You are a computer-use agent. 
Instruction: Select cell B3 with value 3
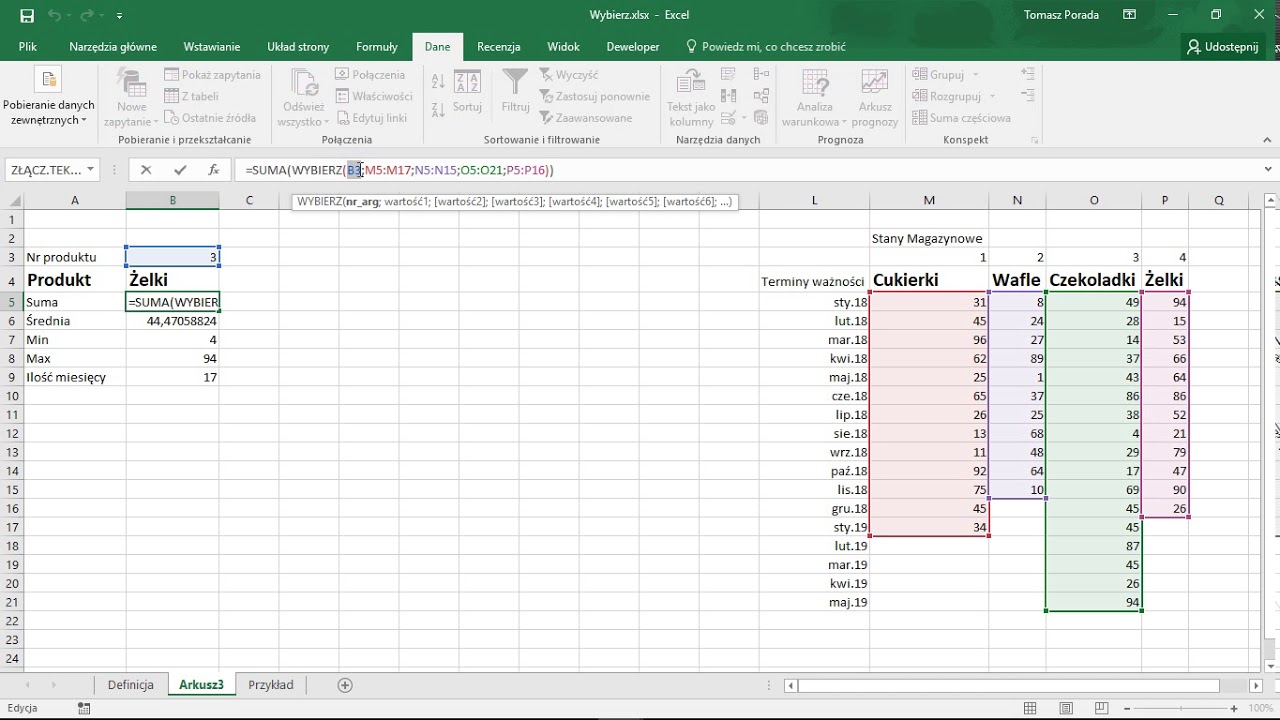click(x=172, y=257)
